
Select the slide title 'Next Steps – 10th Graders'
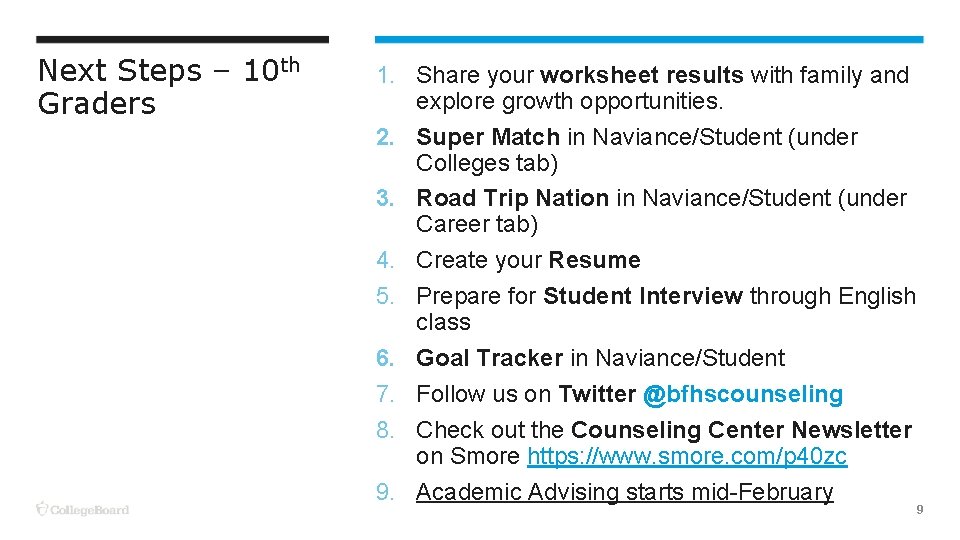169,86
